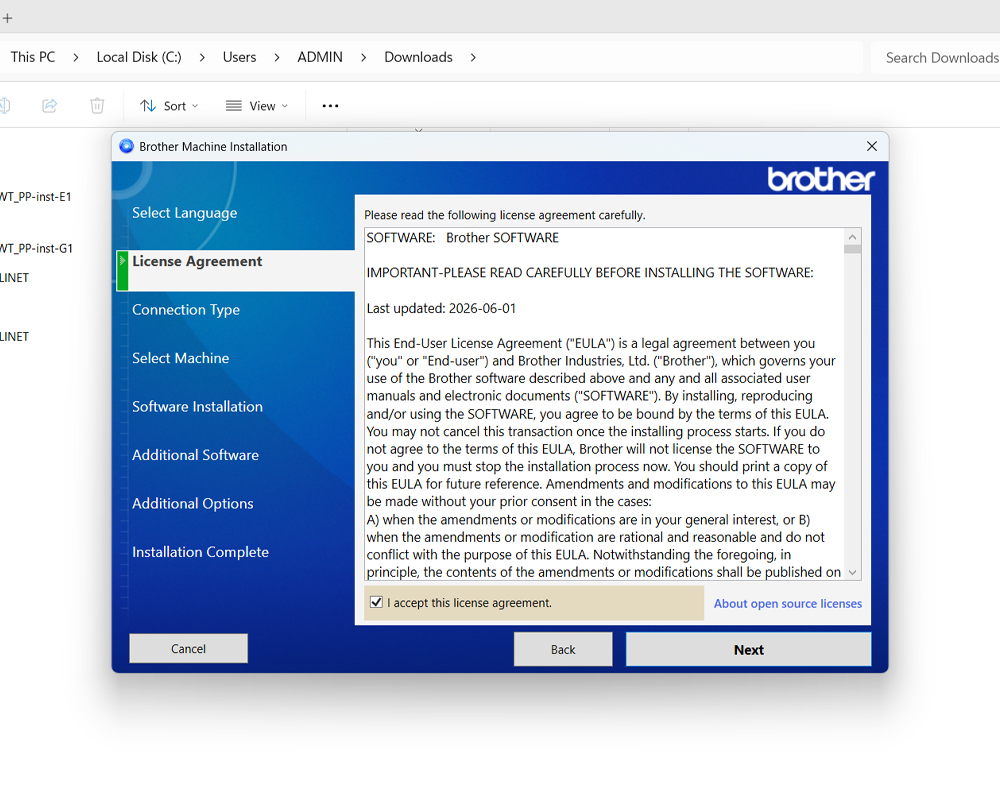Select file ending in PP-inst-G1
The height and width of the screenshot is (800, 1000).
click(x=36, y=248)
